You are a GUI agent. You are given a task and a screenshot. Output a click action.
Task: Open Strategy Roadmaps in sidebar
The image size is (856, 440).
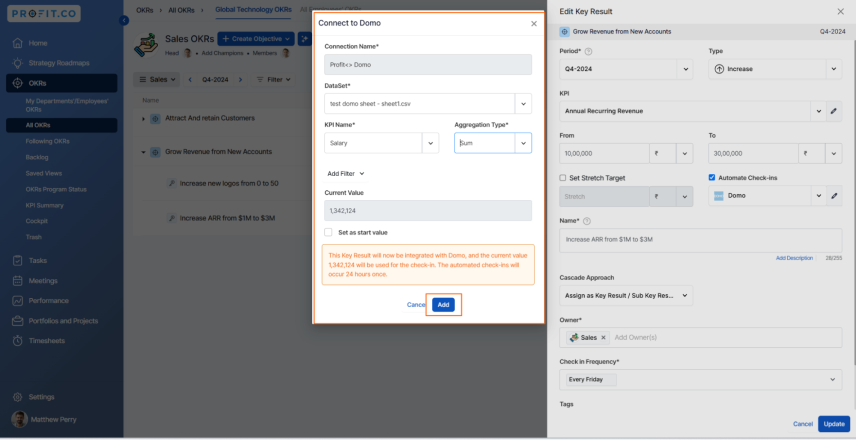[51, 63]
